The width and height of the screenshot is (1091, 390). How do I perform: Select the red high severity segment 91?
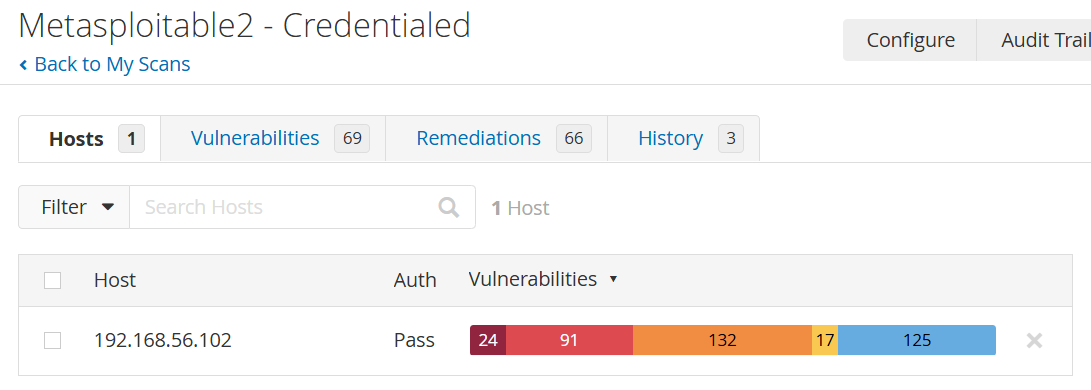pos(569,341)
